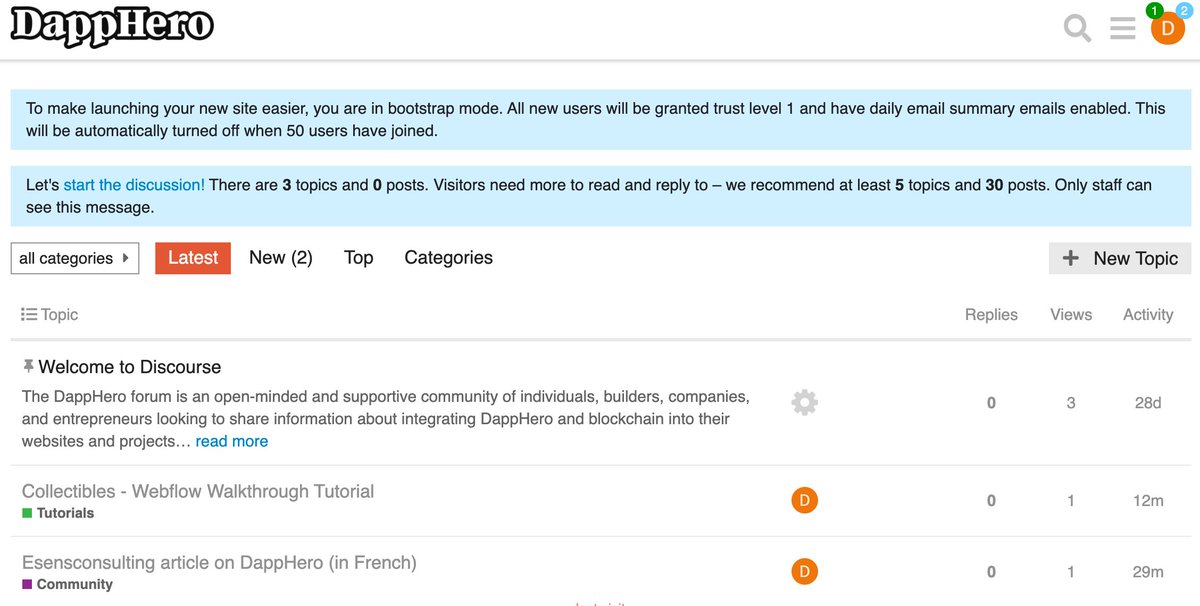The height and width of the screenshot is (606, 1200).
Task: Click the 12m activity on Collectibles row
Action: click(1148, 500)
